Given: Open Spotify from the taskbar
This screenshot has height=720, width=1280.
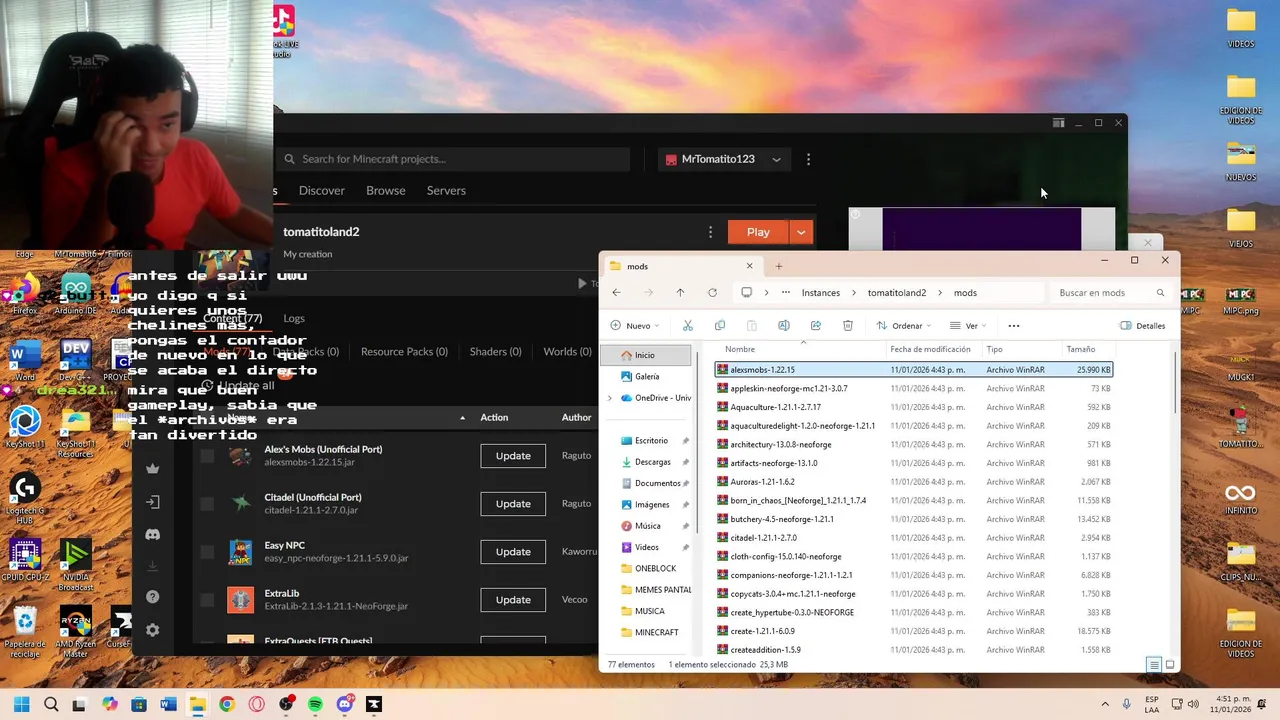Looking at the screenshot, I should coord(315,704).
